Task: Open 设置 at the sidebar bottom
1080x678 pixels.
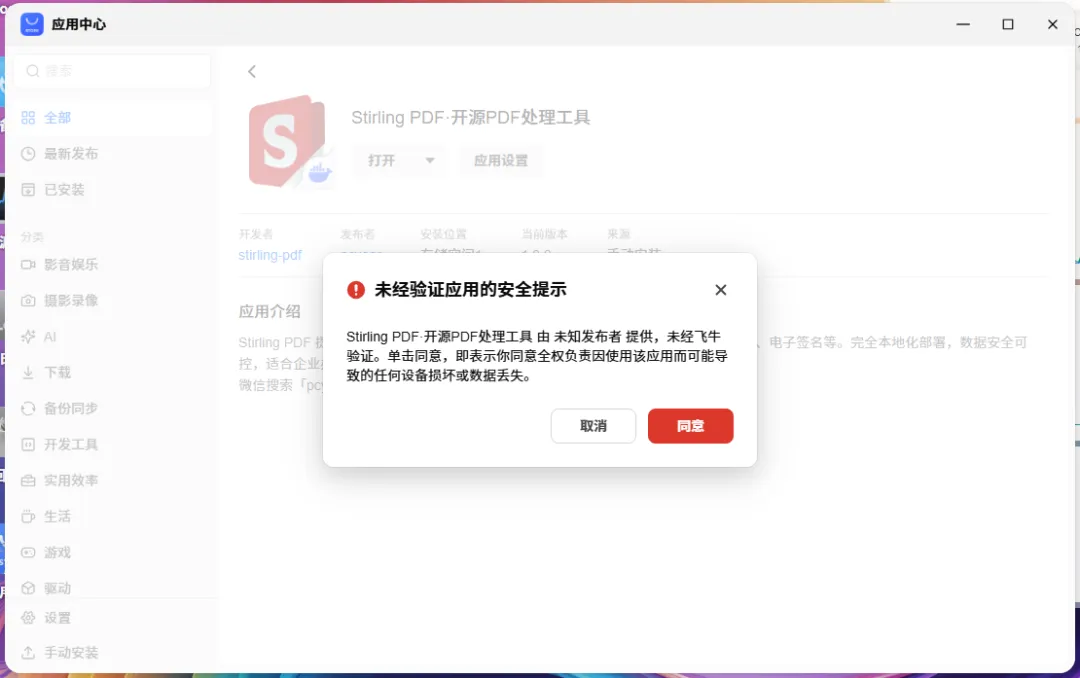Action: (x=112, y=618)
